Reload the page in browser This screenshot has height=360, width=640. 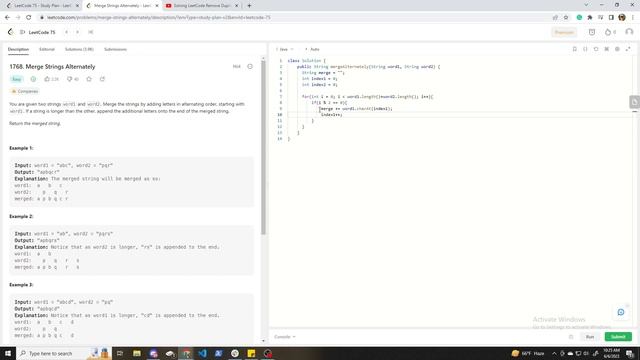[29, 18]
